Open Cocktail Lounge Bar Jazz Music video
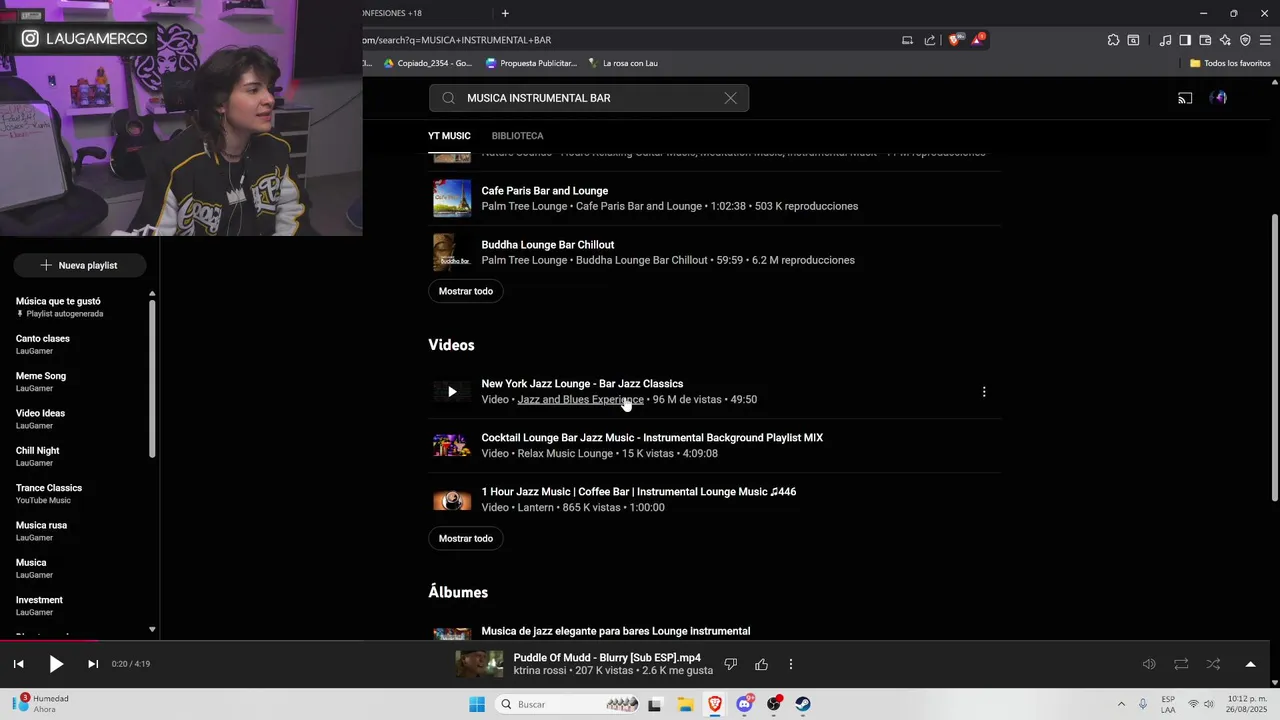This screenshot has width=1280, height=720. [652, 438]
